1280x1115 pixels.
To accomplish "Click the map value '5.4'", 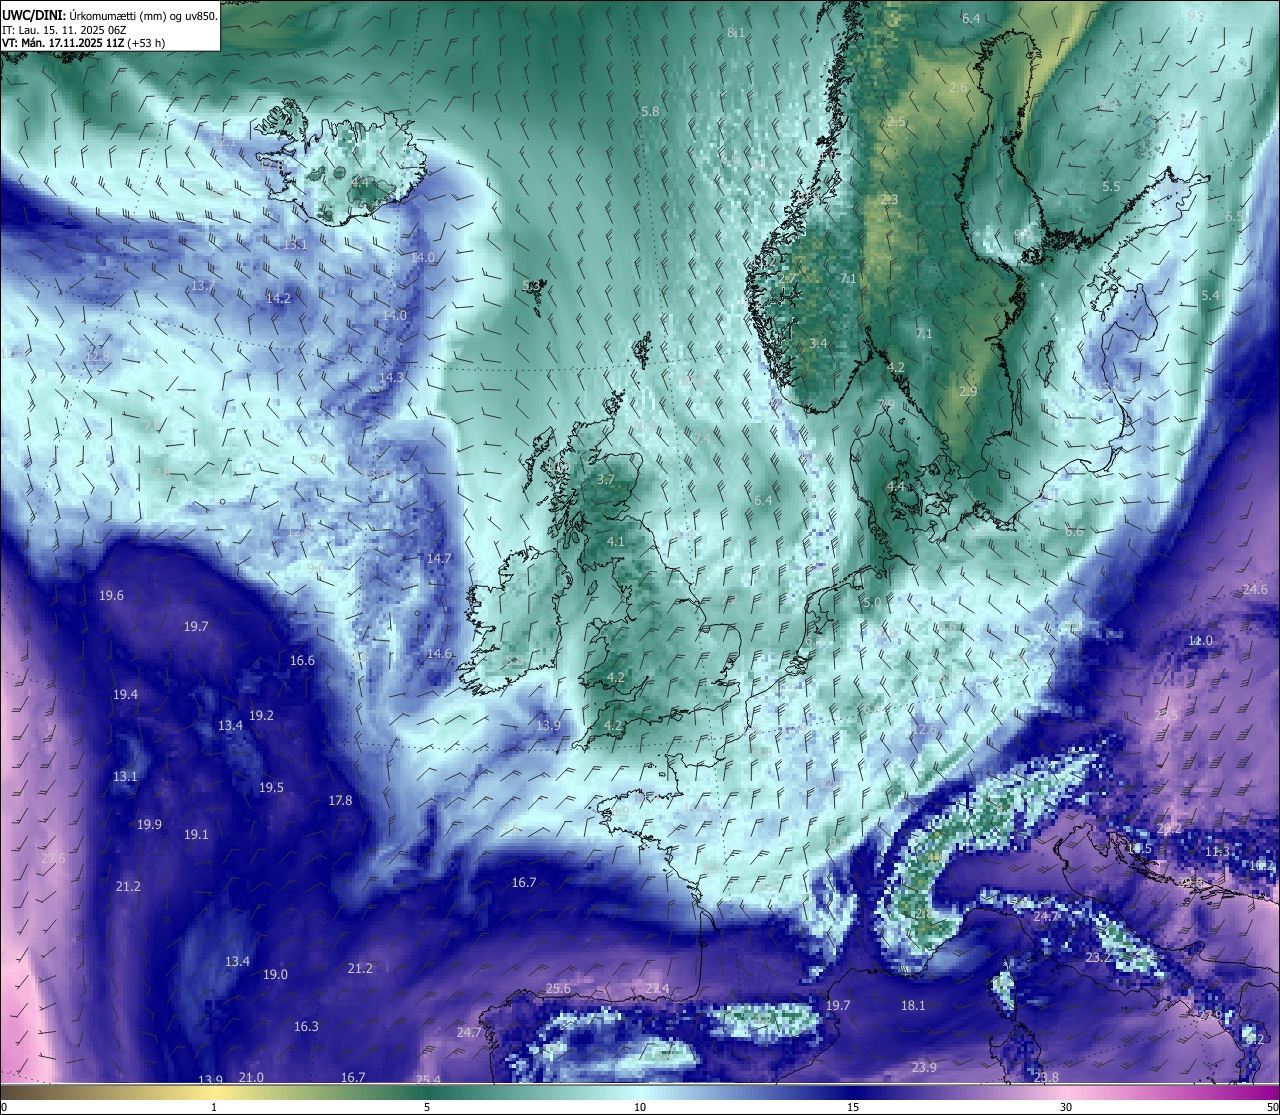I will pos(1210,296).
